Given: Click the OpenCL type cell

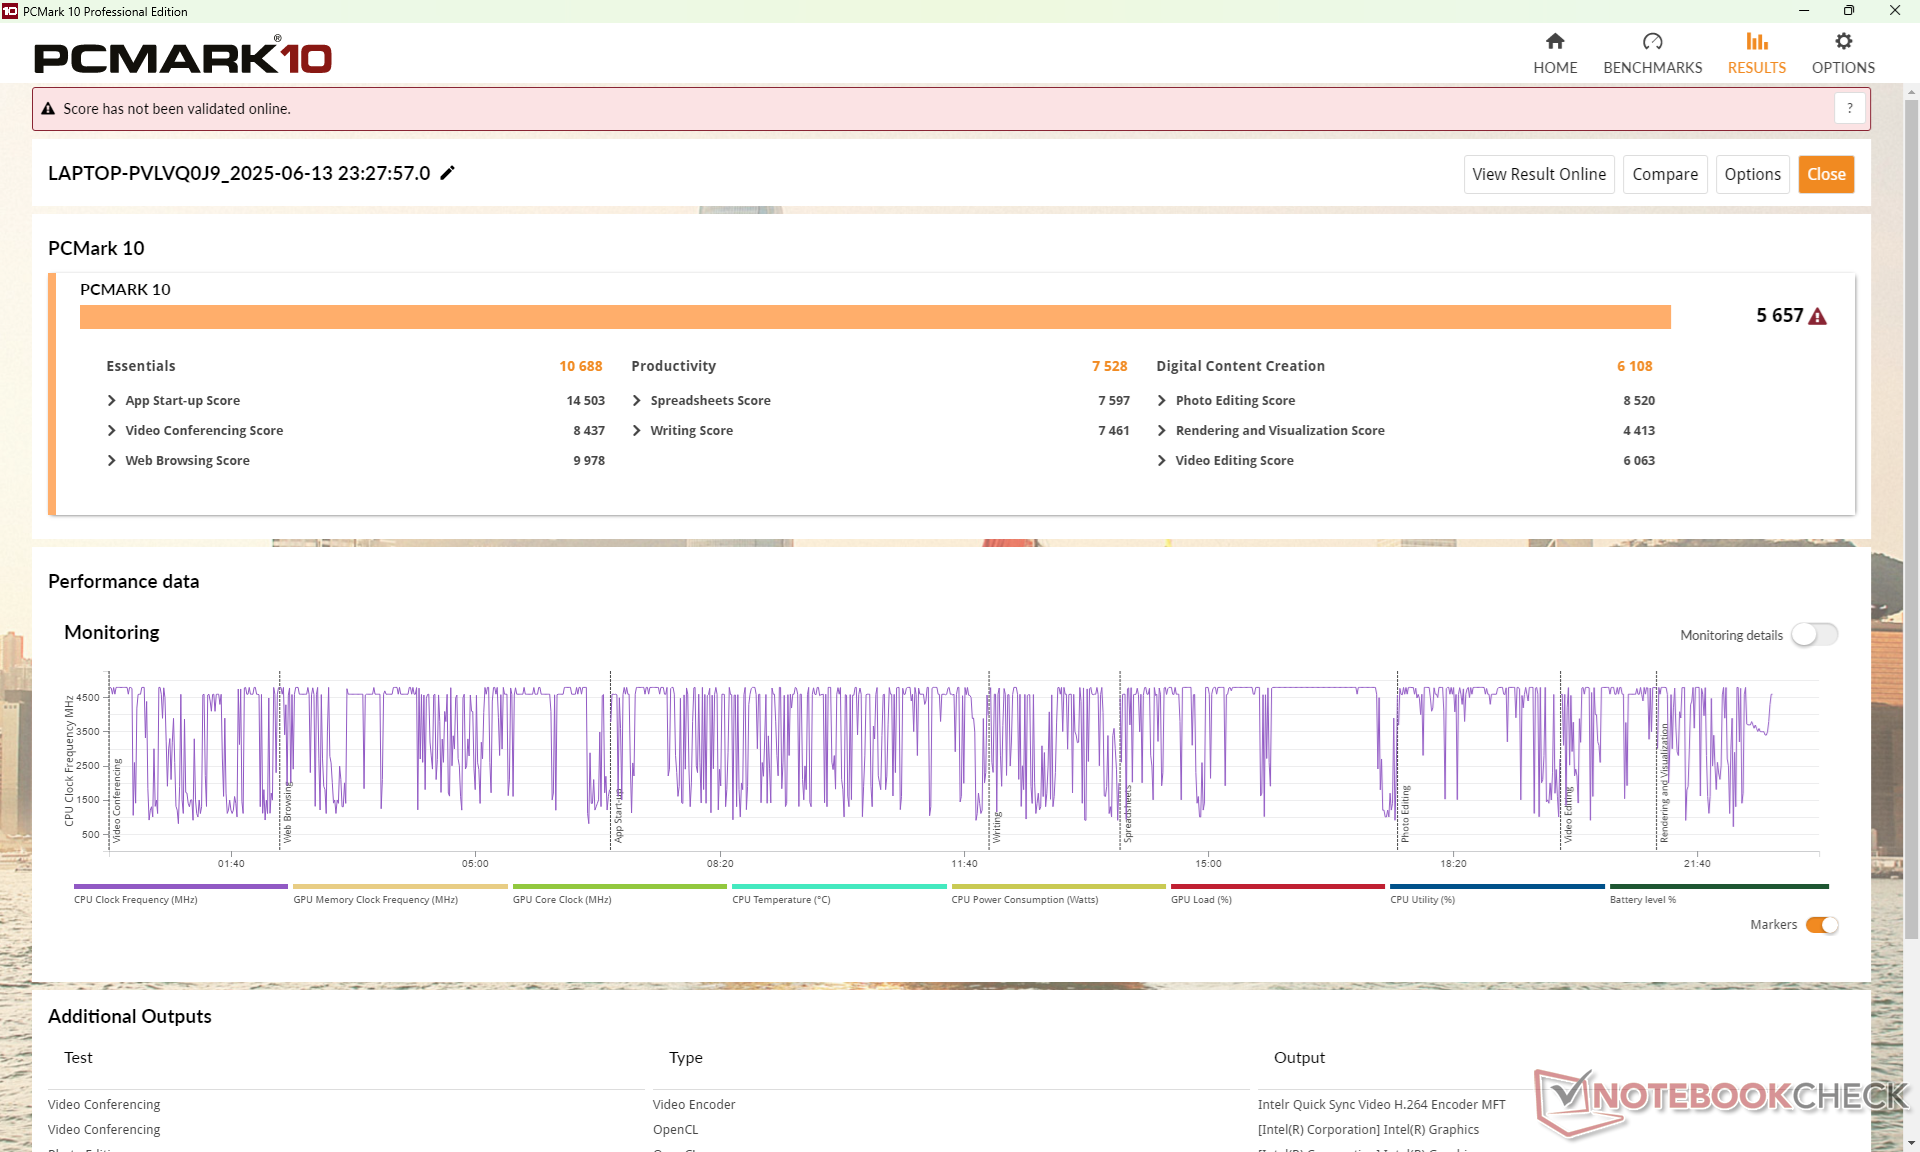Looking at the screenshot, I should (x=675, y=1129).
